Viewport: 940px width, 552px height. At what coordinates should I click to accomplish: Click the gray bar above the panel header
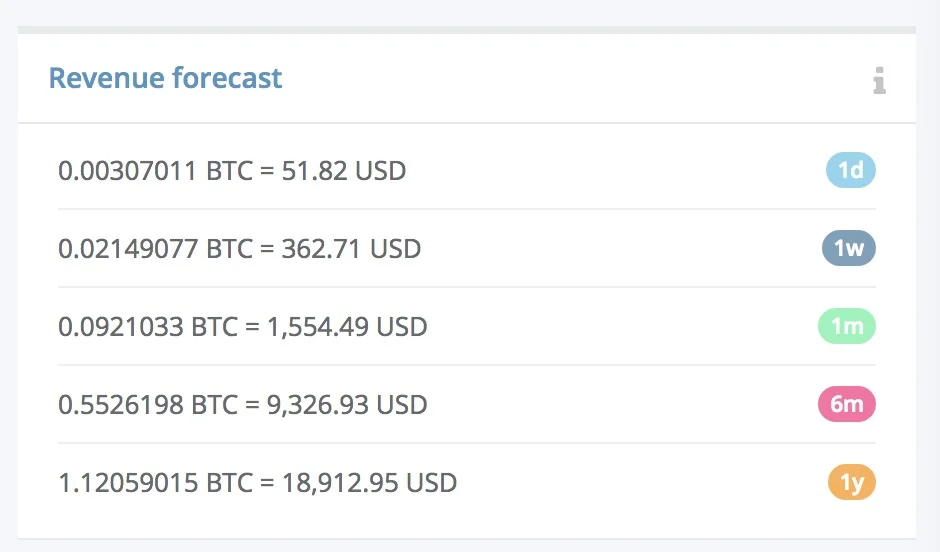tap(467, 30)
